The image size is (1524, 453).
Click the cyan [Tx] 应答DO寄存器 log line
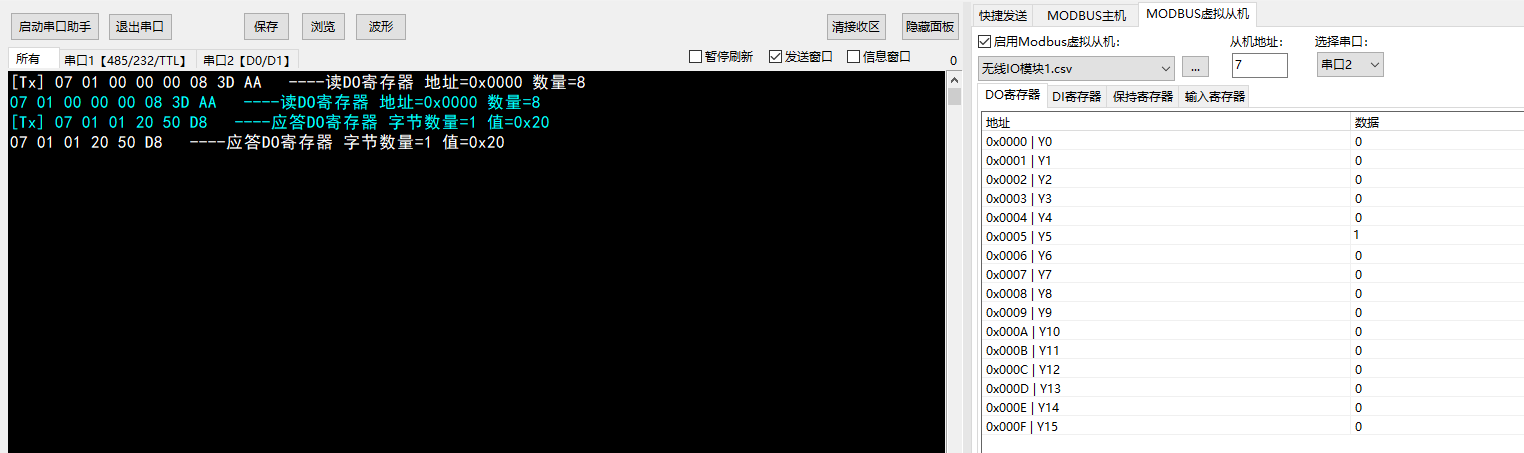click(279, 122)
